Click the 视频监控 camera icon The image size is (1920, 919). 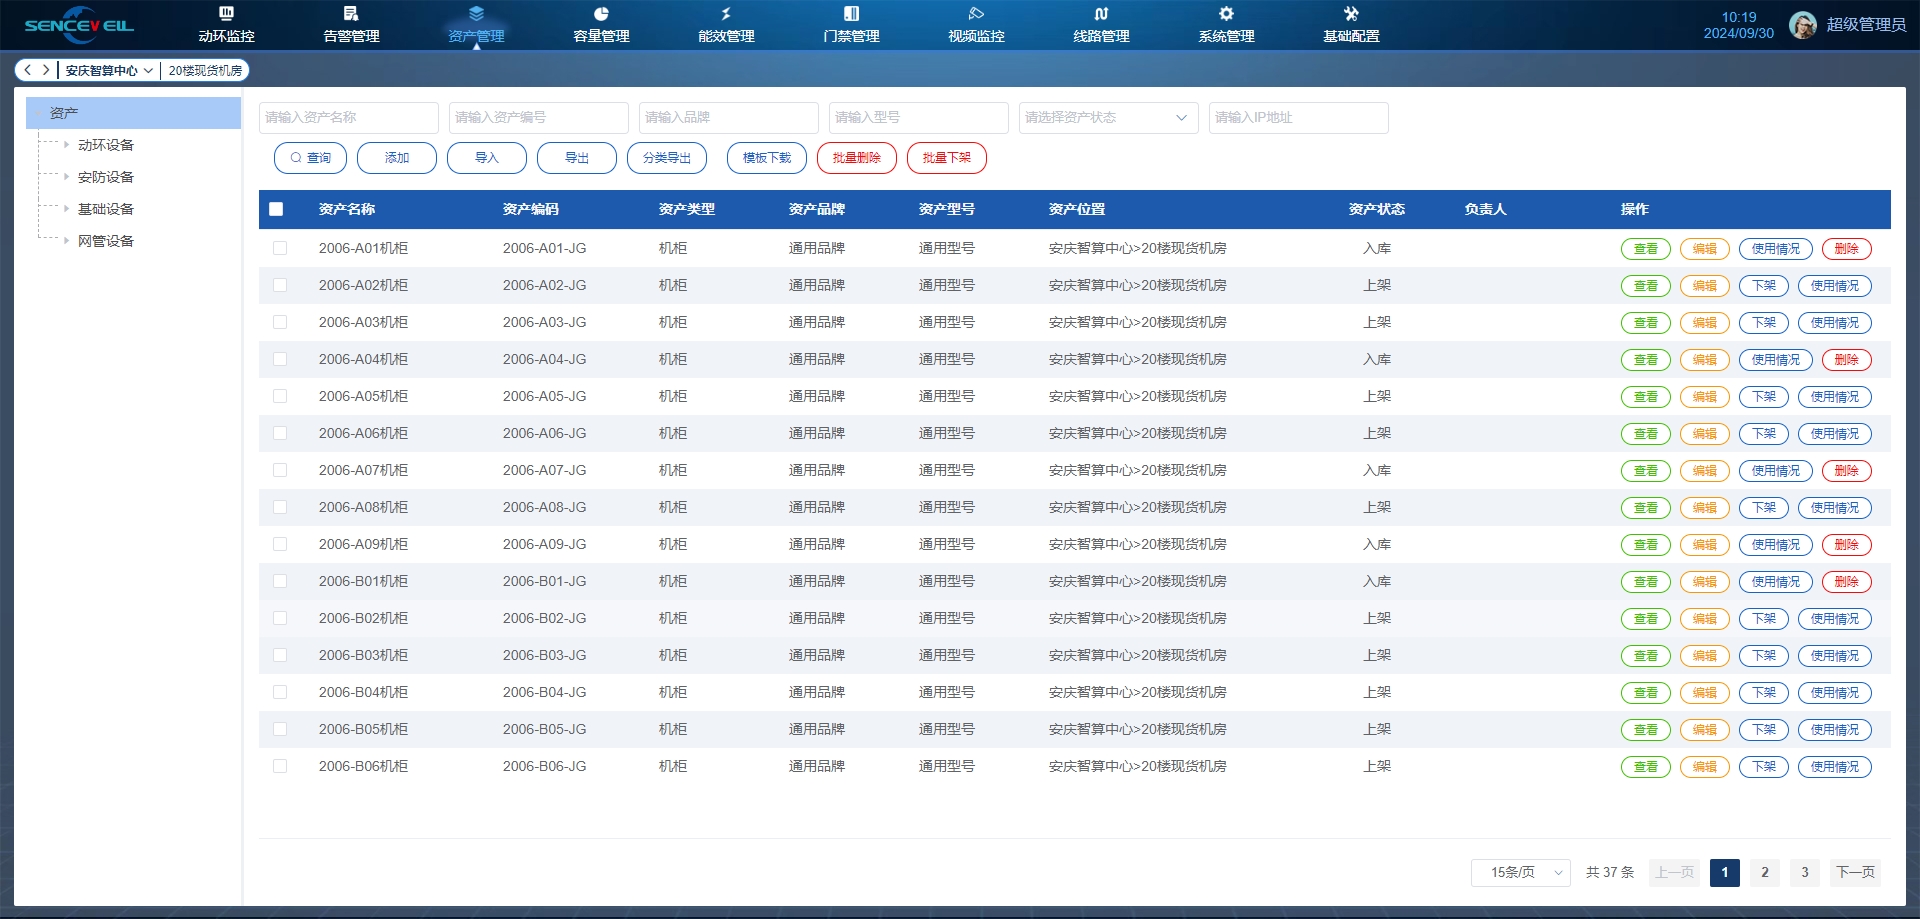point(976,14)
